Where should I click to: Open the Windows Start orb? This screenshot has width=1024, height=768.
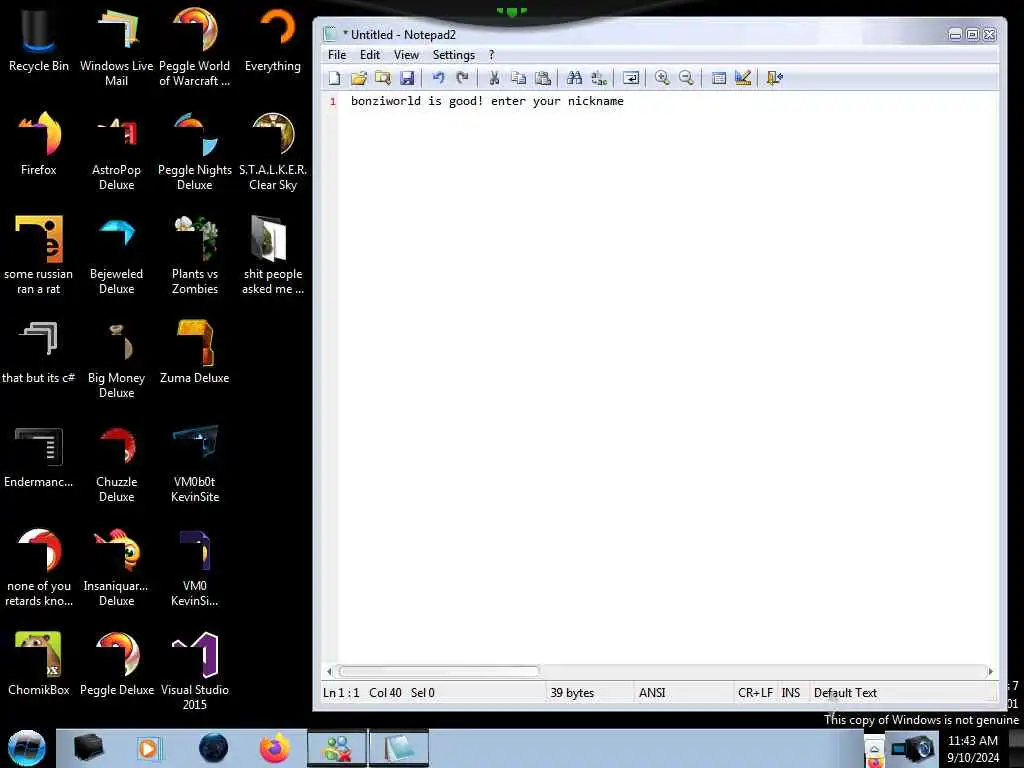[x=27, y=748]
